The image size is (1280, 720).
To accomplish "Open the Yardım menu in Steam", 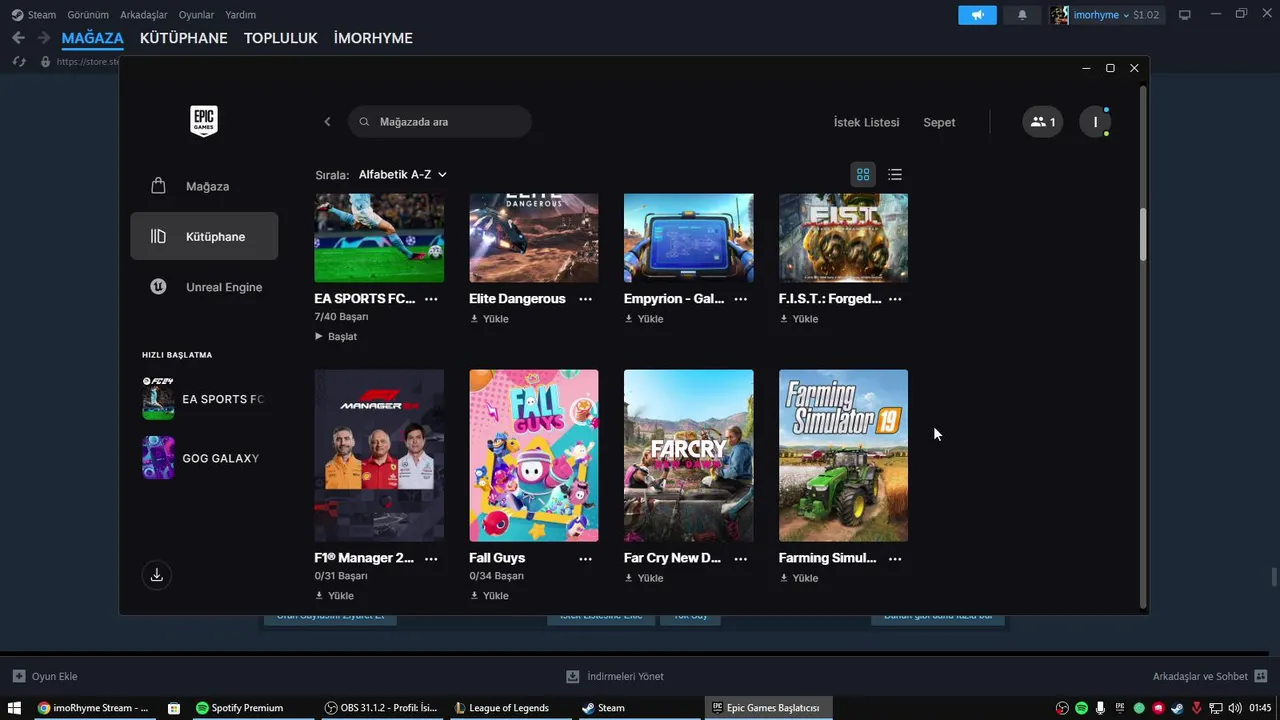I will pos(241,15).
